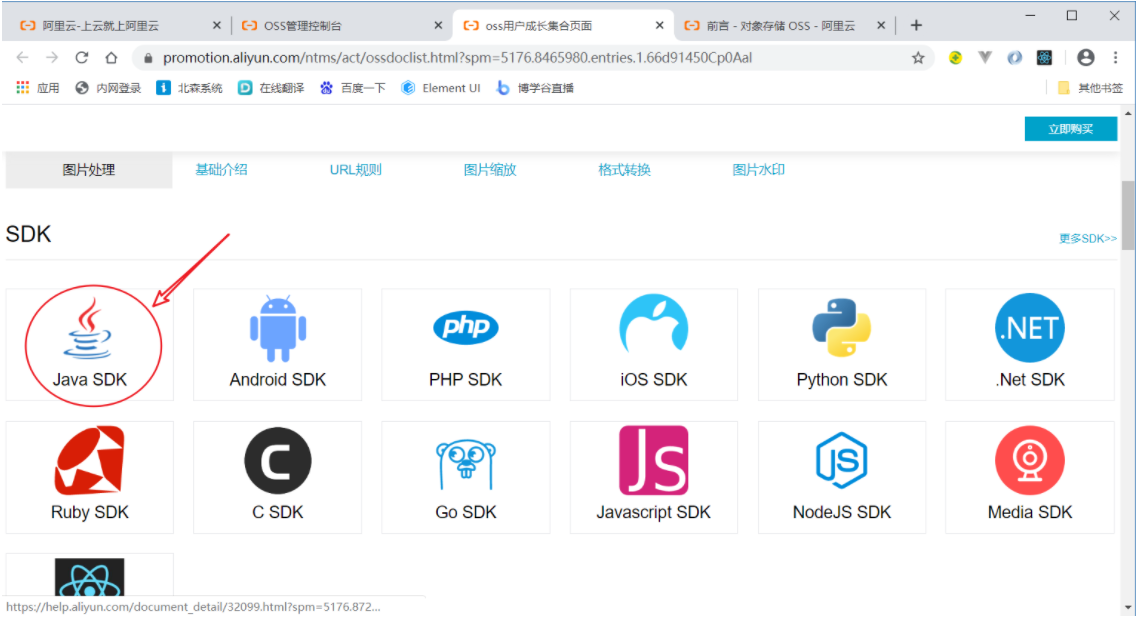Screen dimensions: 1136x624
Task: Open the browser home page
Action: coord(111,57)
